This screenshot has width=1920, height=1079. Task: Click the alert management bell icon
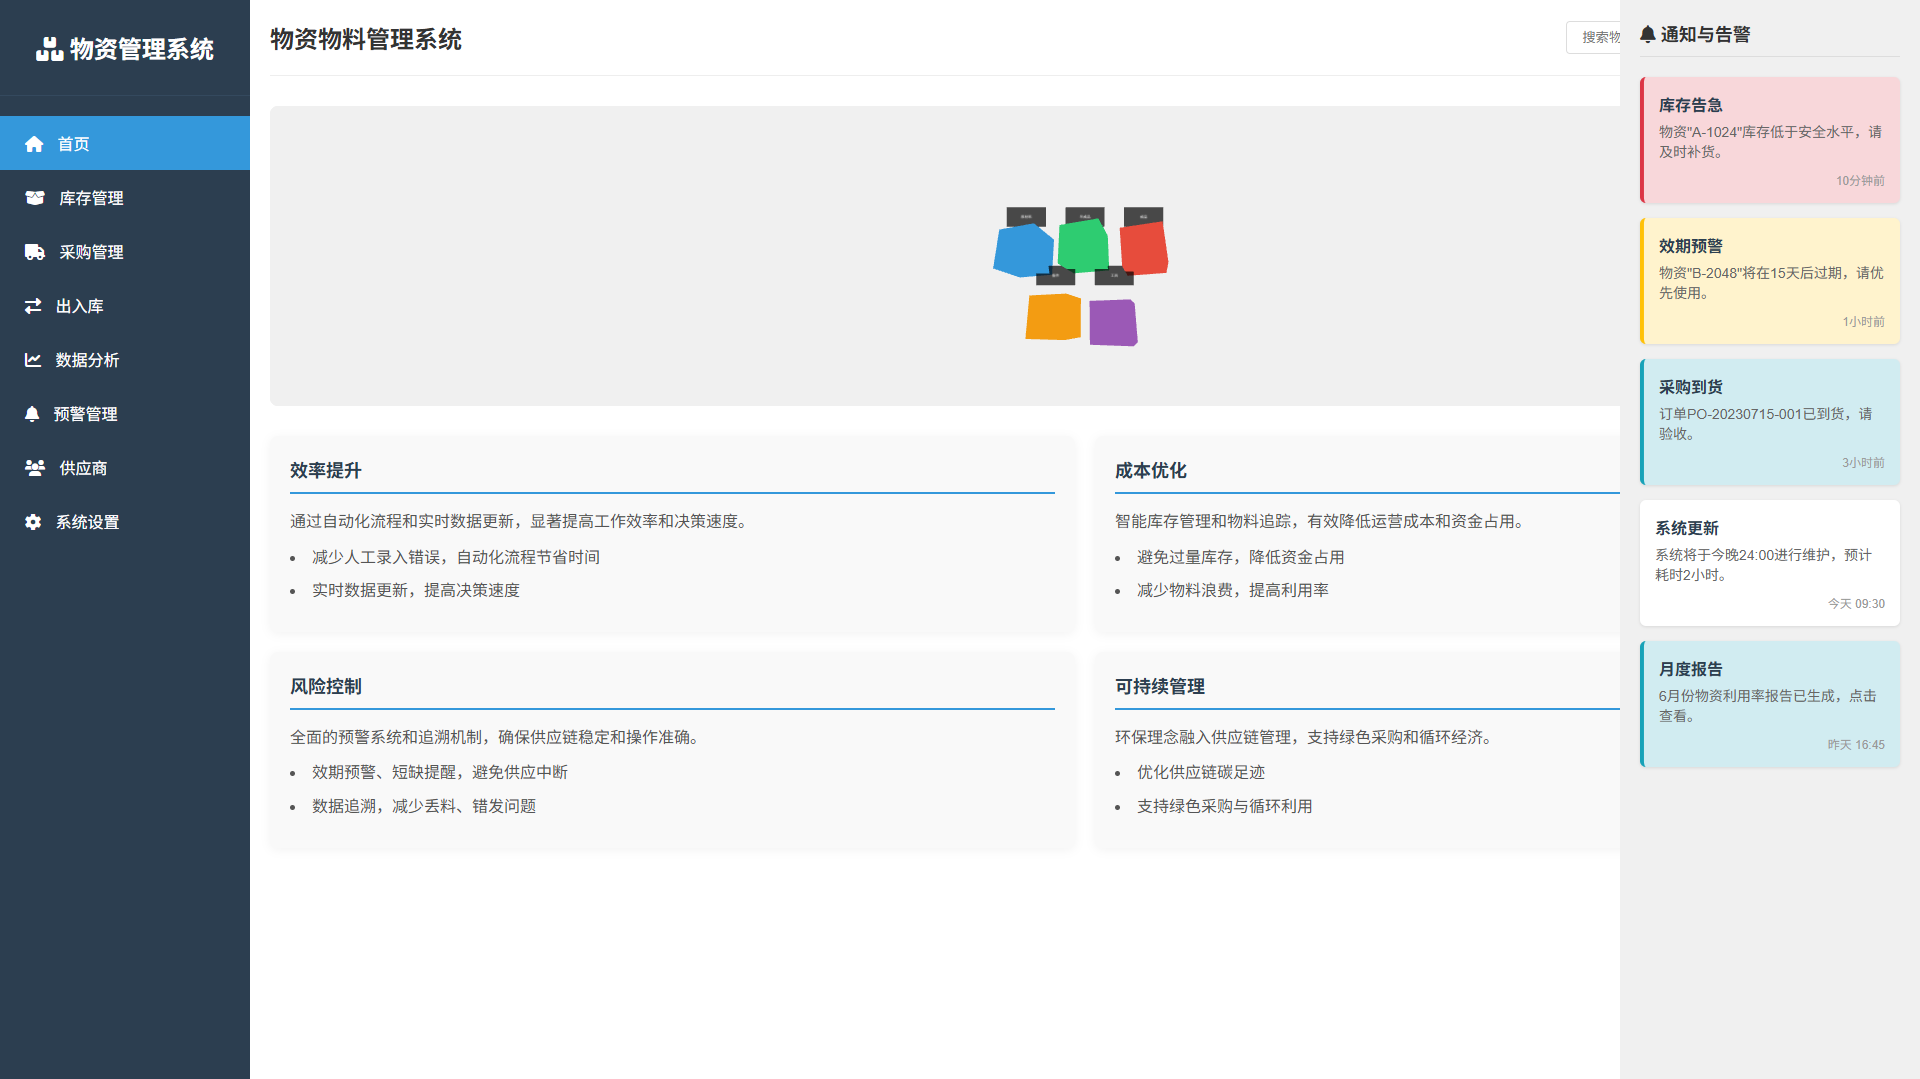coord(32,414)
